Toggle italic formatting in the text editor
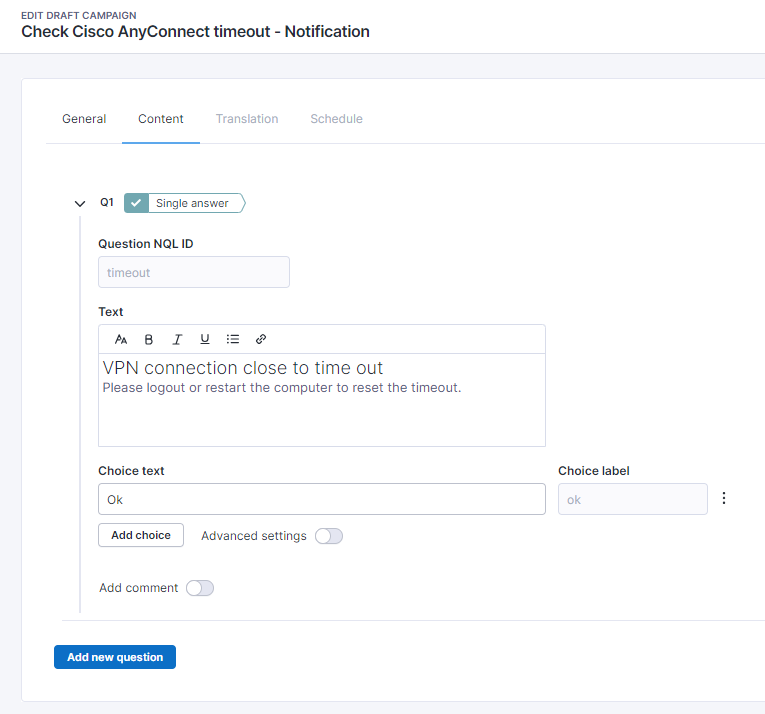Screen dimensions: 765x714 click(177, 339)
